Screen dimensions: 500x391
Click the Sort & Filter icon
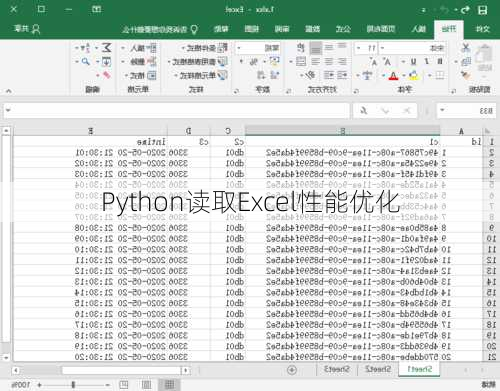86,48
